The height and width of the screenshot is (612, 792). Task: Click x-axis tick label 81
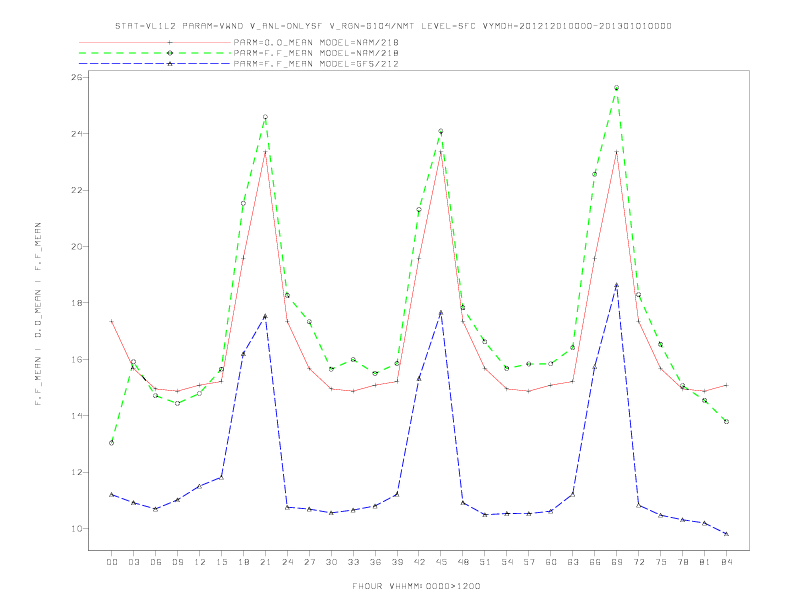coord(705,562)
